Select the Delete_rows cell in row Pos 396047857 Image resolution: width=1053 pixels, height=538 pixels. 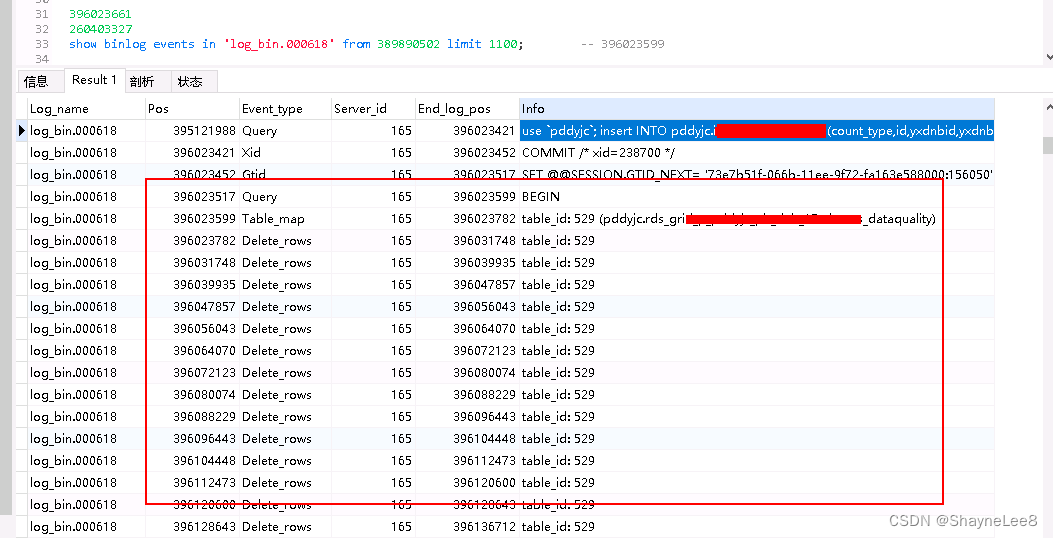coord(285,306)
